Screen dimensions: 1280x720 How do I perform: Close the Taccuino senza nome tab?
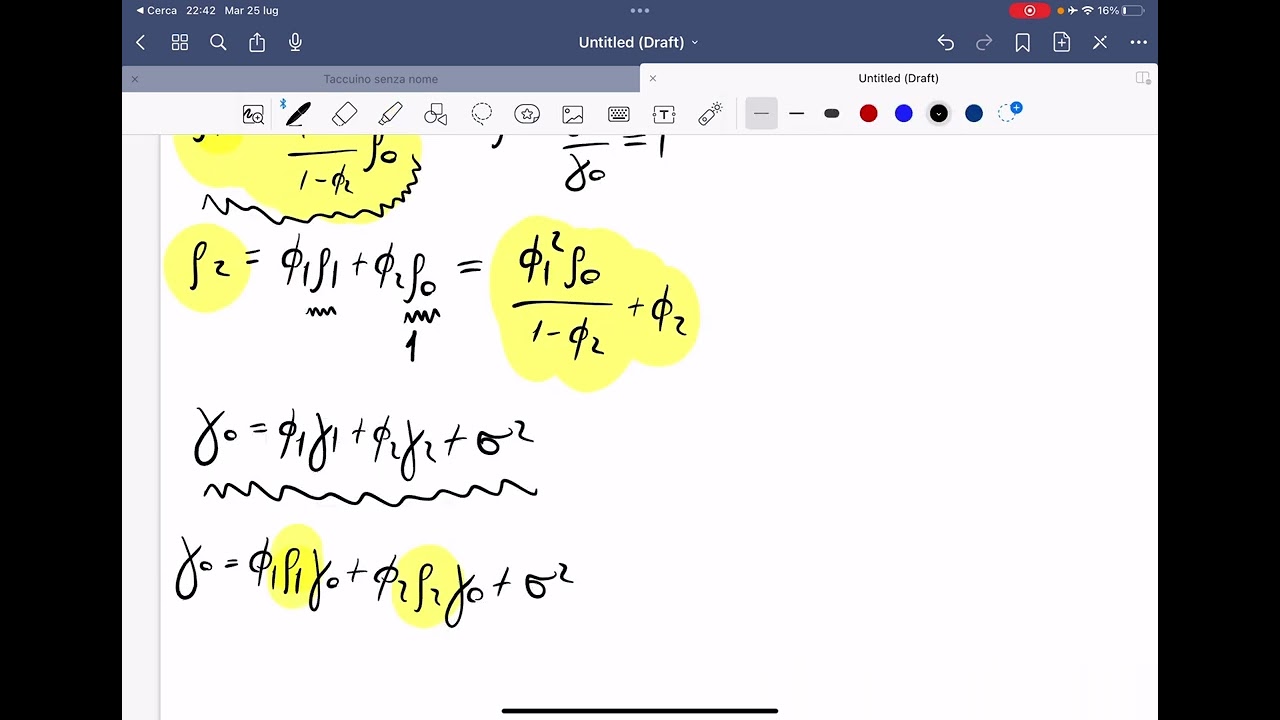coord(135,79)
